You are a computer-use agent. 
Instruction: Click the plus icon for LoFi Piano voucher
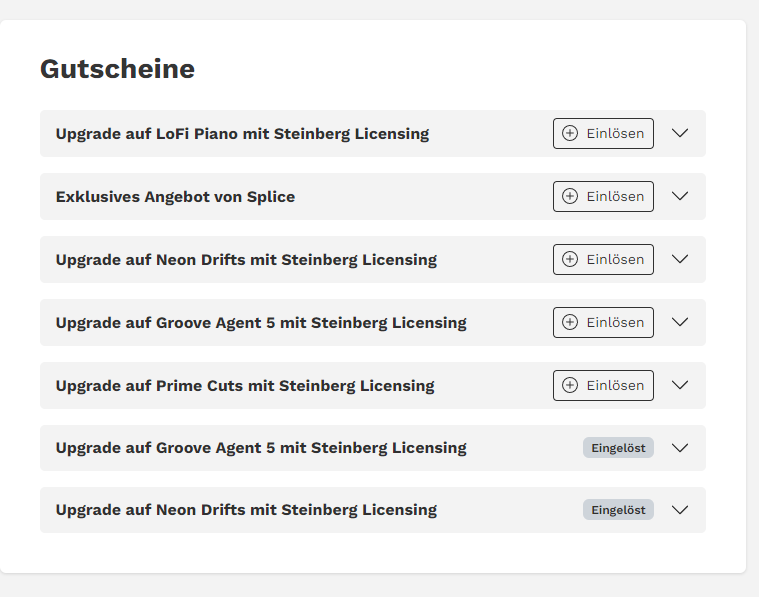point(570,133)
